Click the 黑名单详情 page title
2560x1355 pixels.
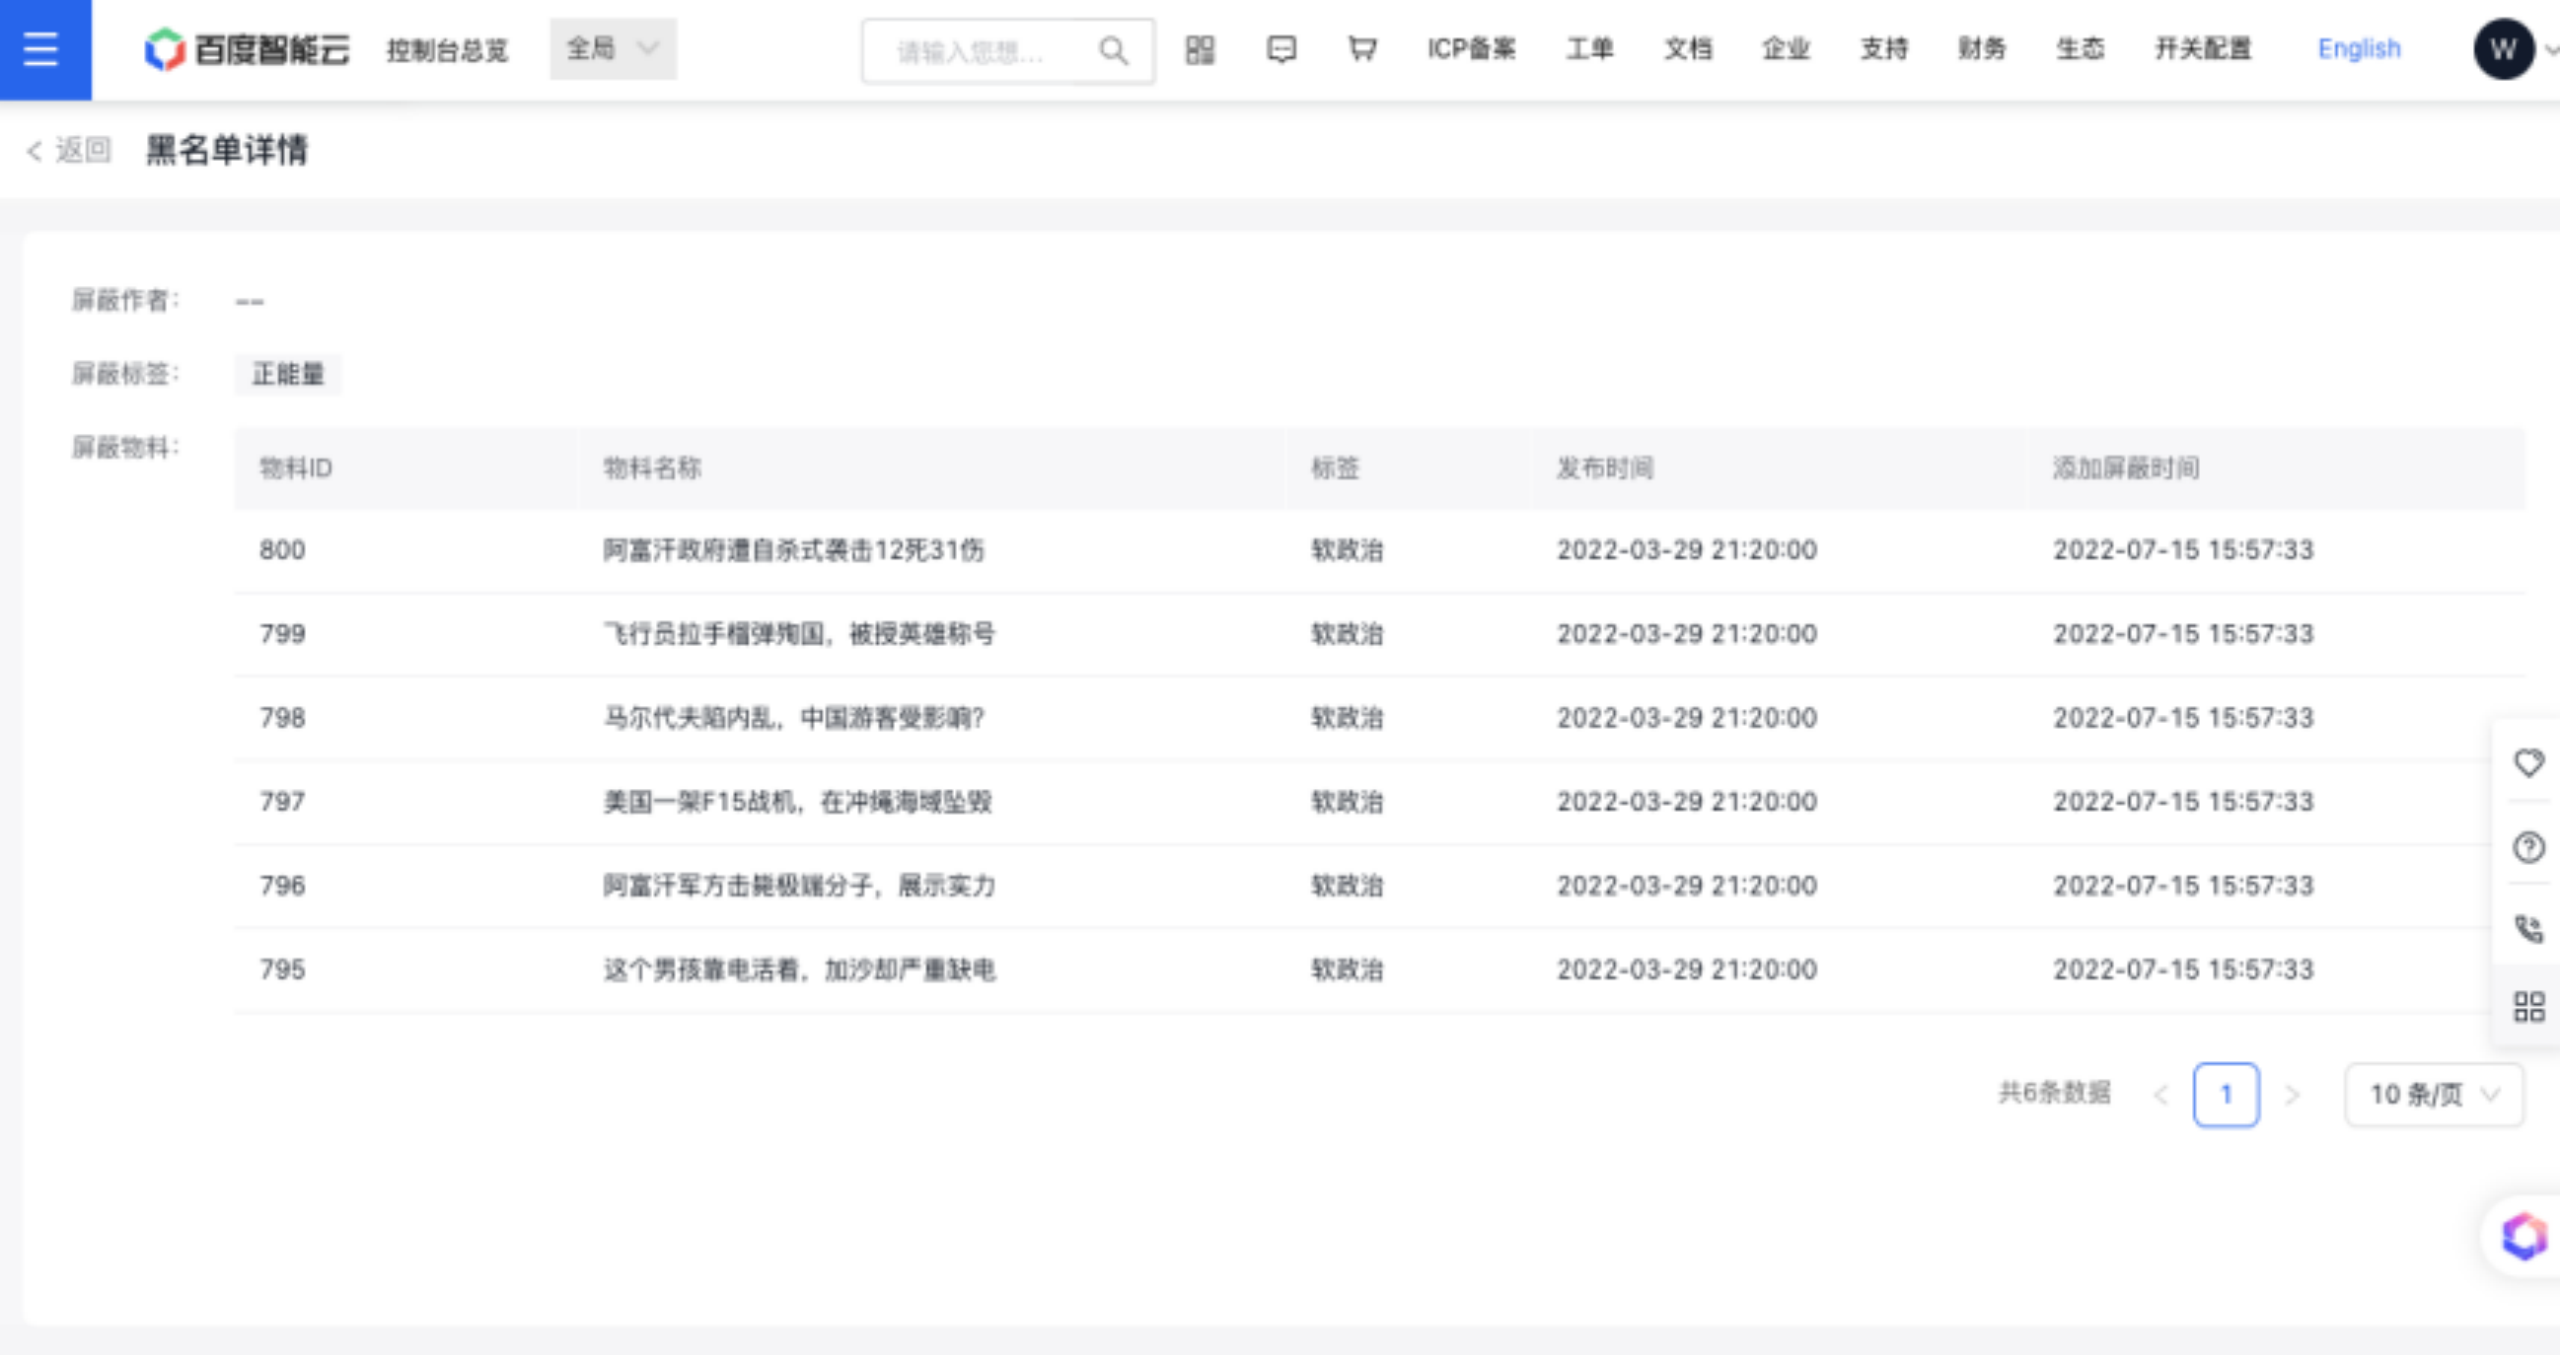[x=227, y=150]
